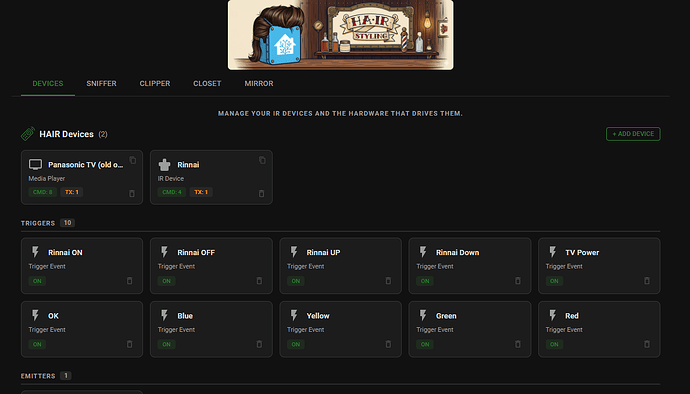This screenshot has height=394, width=690.
Task: Delete the Red trigger
Action: pos(647,344)
